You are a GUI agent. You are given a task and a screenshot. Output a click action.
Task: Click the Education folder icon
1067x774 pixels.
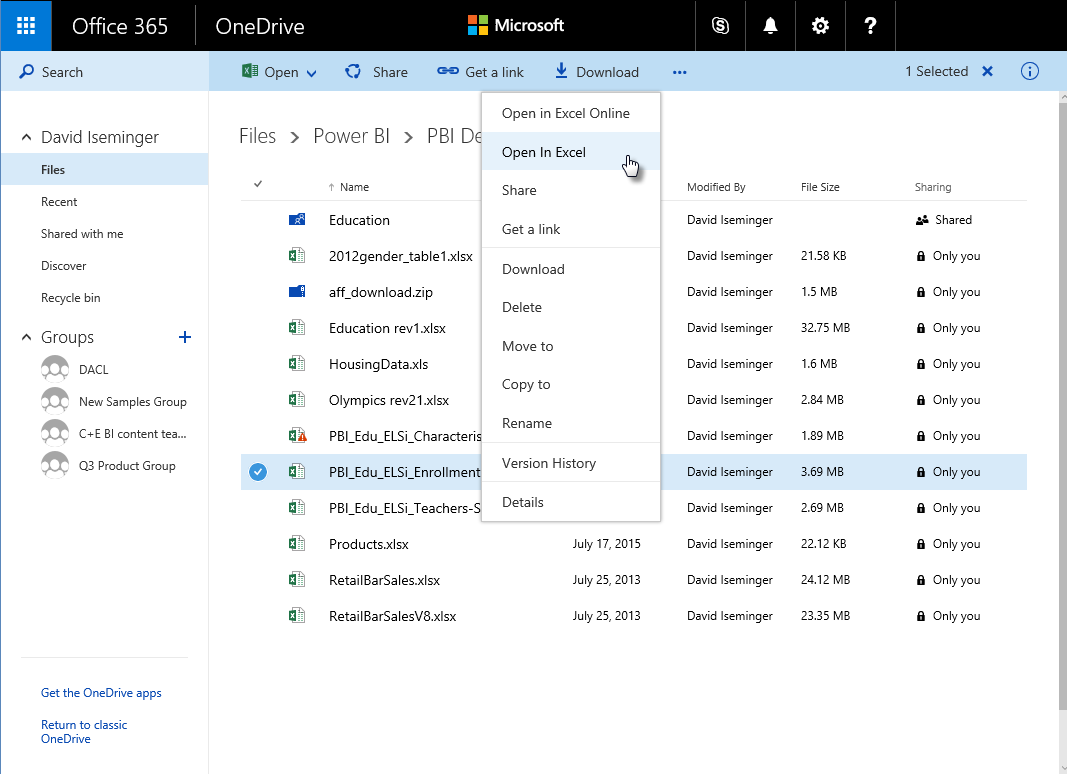(297, 220)
